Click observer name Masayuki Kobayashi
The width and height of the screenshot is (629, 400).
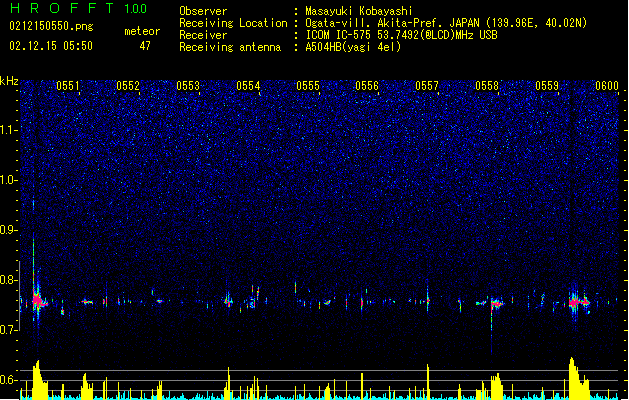[359, 11]
